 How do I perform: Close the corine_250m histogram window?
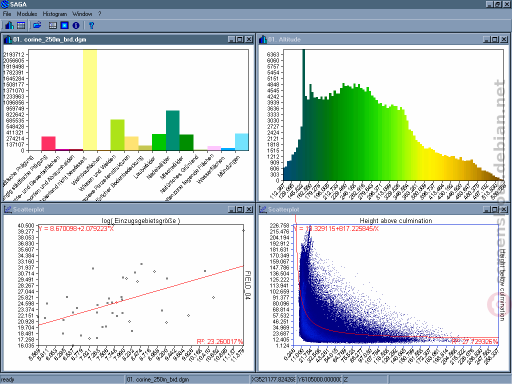pos(249,39)
